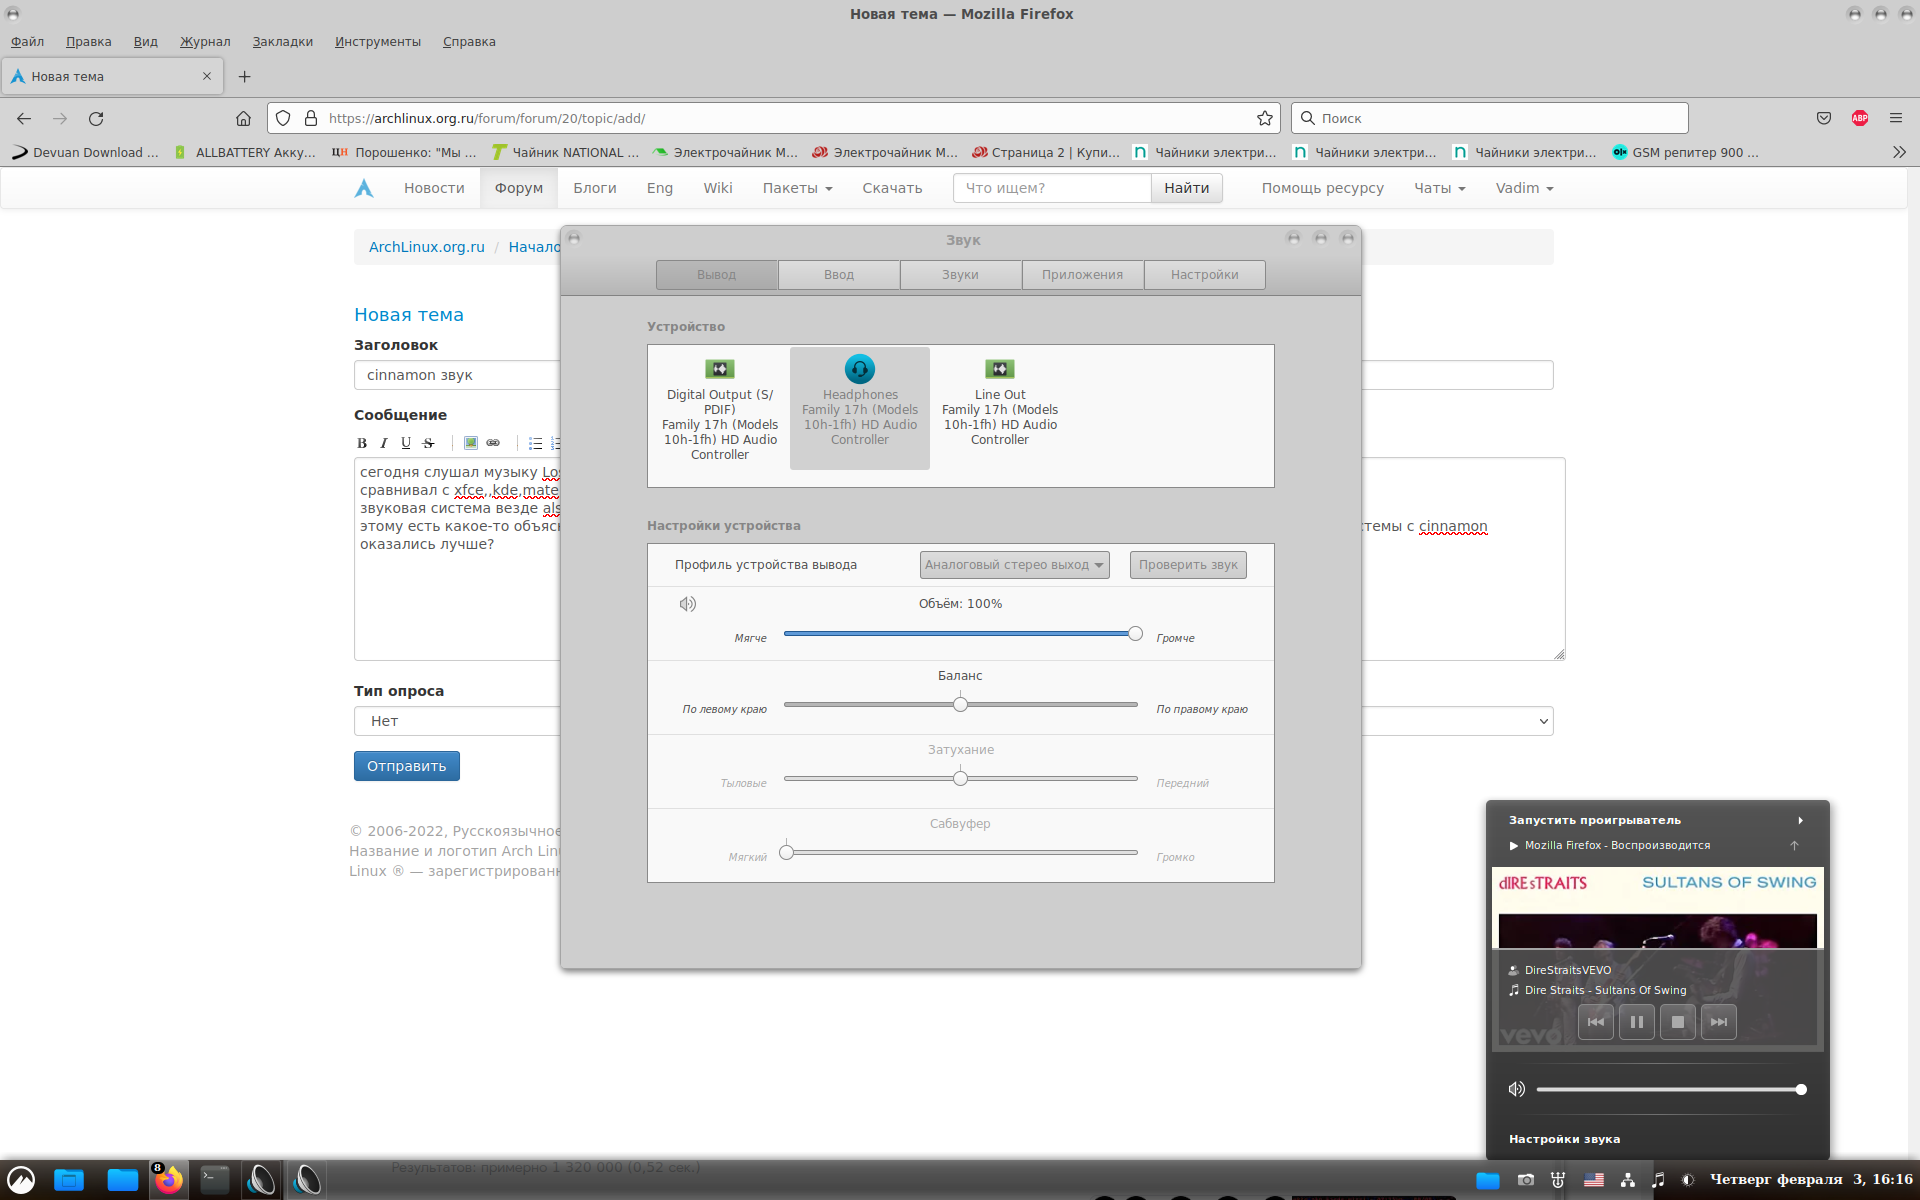Select Digital Output S/PDIF device
The height and width of the screenshot is (1200, 1920).
pyautogui.click(x=719, y=410)
